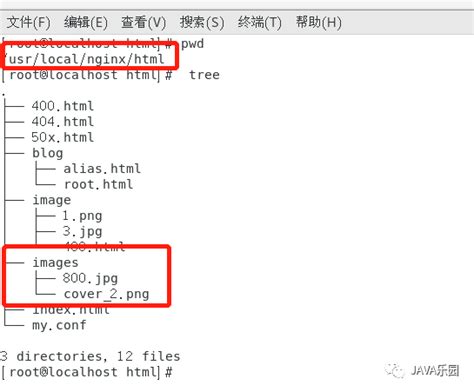Open the 文件(F) menu
474x392 pixels.
coord(29,22)
